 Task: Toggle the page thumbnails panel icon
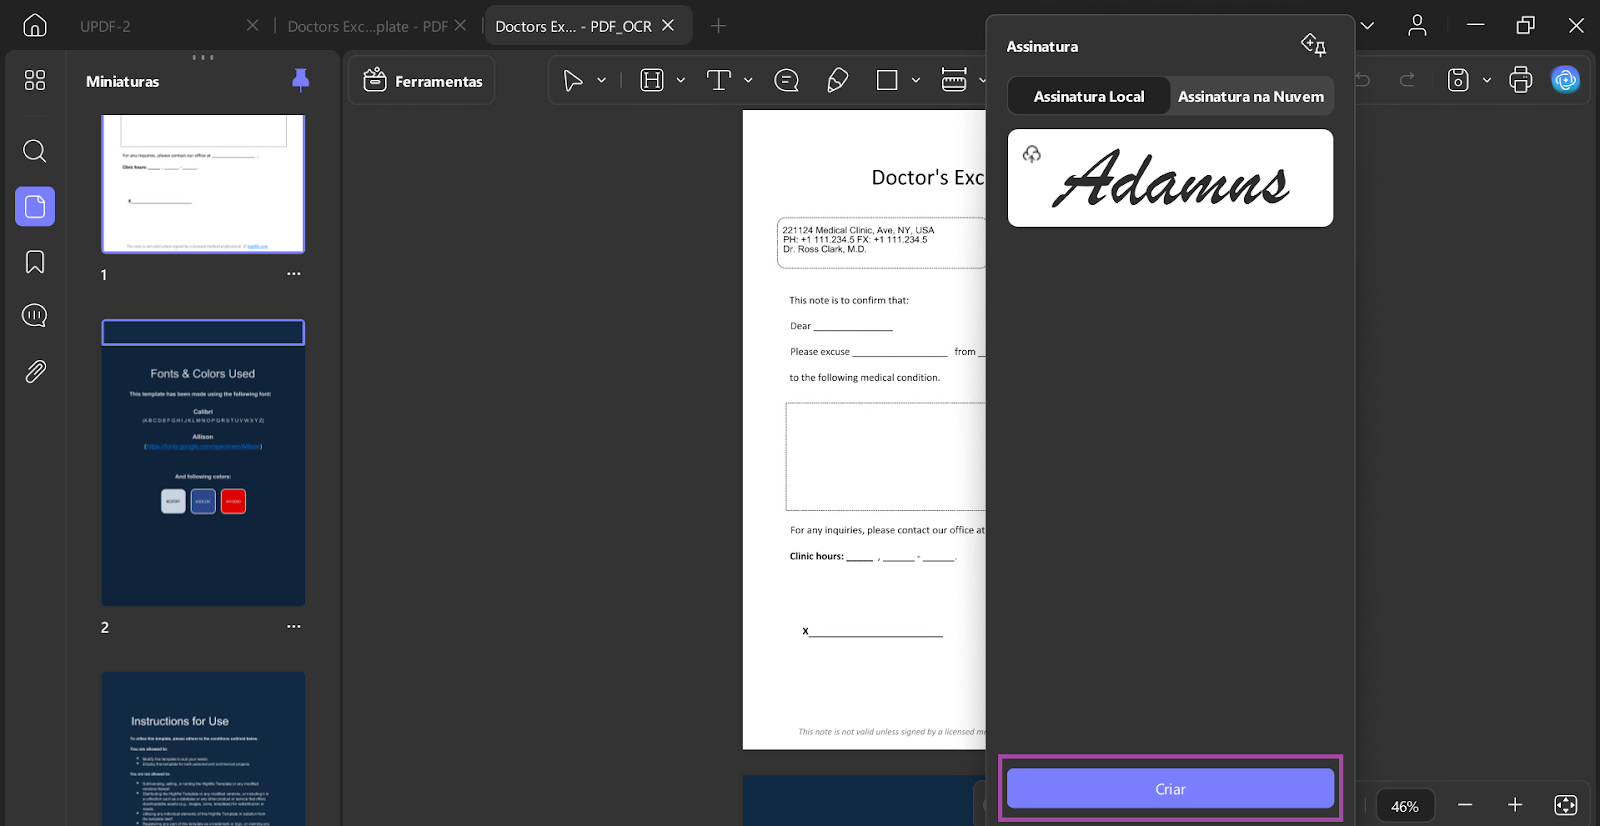[35, 207]
